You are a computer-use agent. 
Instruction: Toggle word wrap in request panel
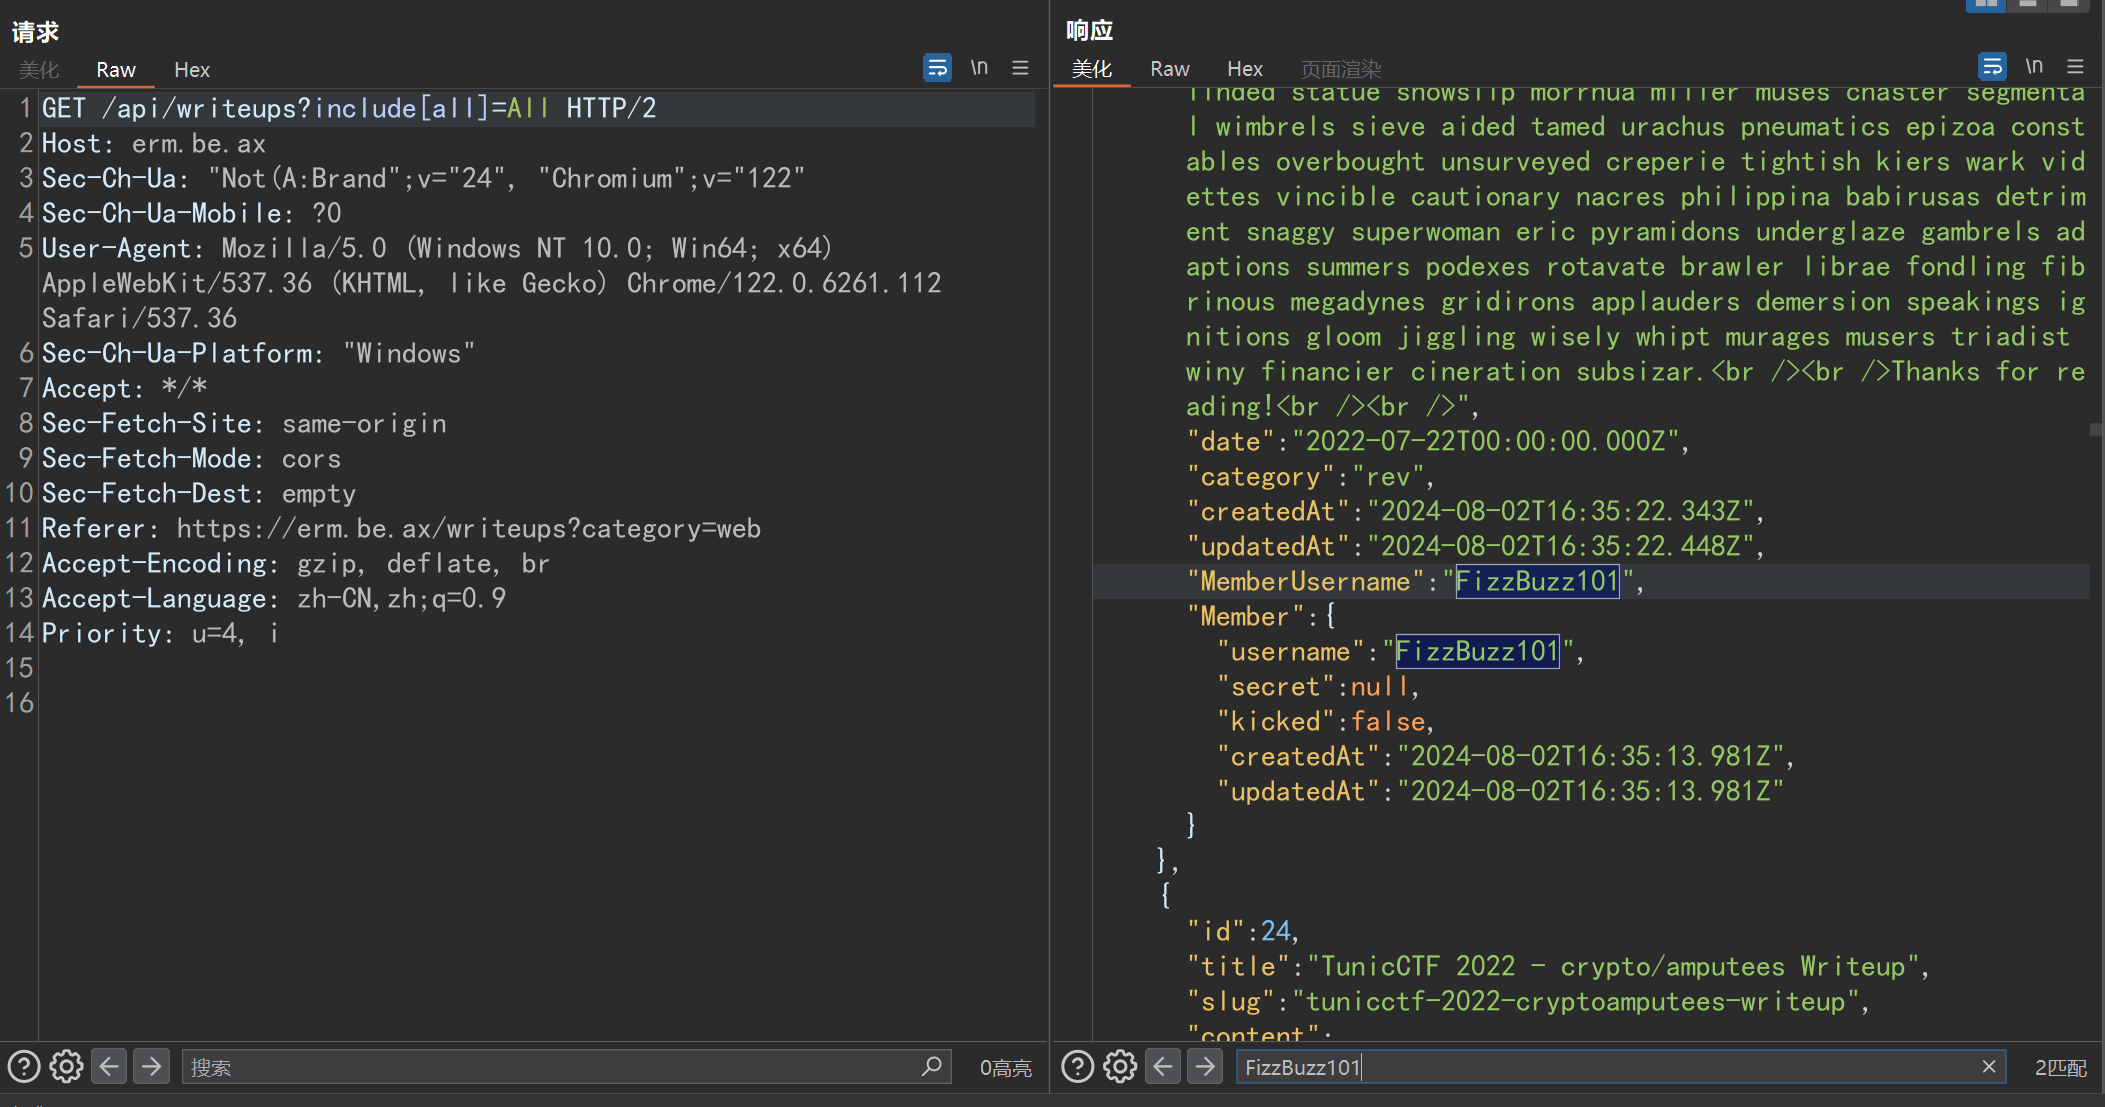[x=937, y=68]
